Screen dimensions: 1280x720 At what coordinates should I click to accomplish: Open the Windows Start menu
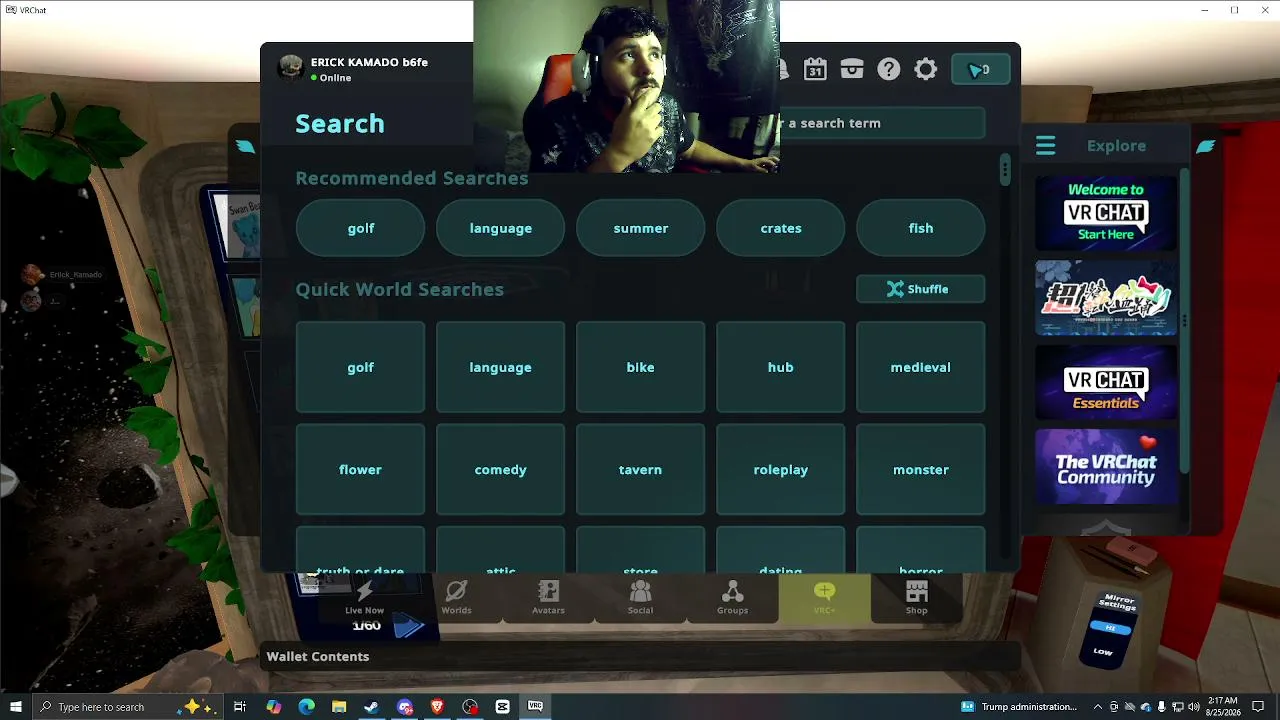click(x=16, y=707)
